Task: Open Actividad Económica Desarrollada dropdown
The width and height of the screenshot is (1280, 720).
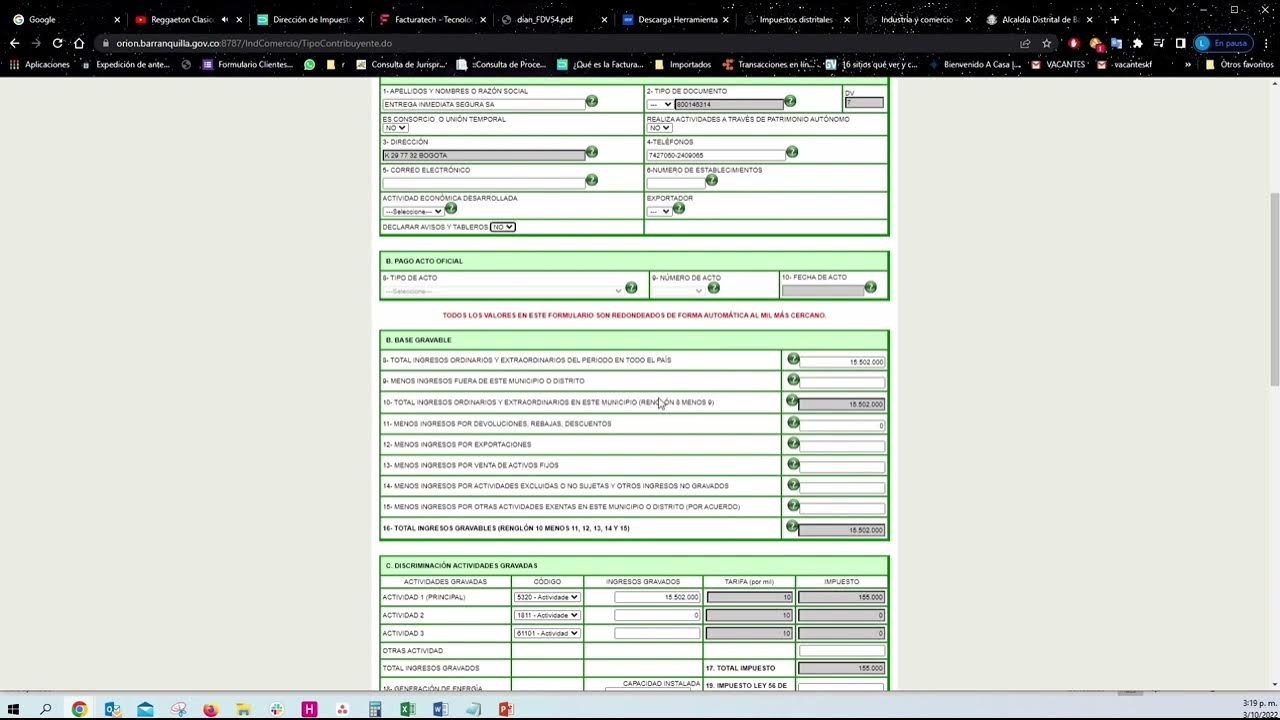Action: tap(412, 211)
